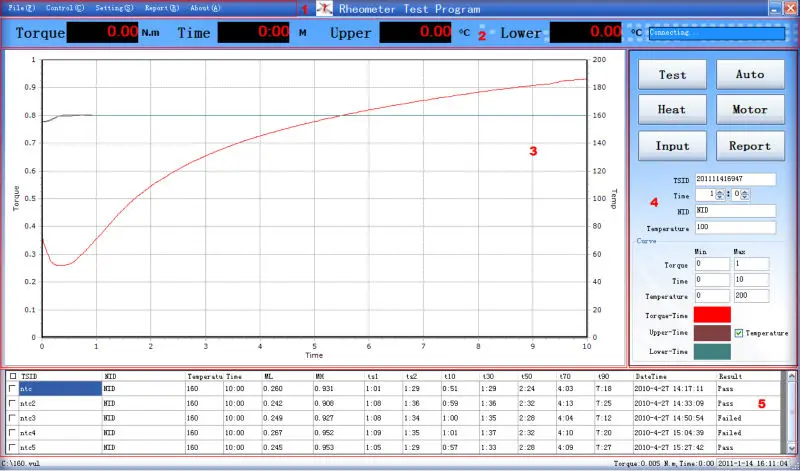
Task: Click the Rheometer program logo icon
Action: 324,8
